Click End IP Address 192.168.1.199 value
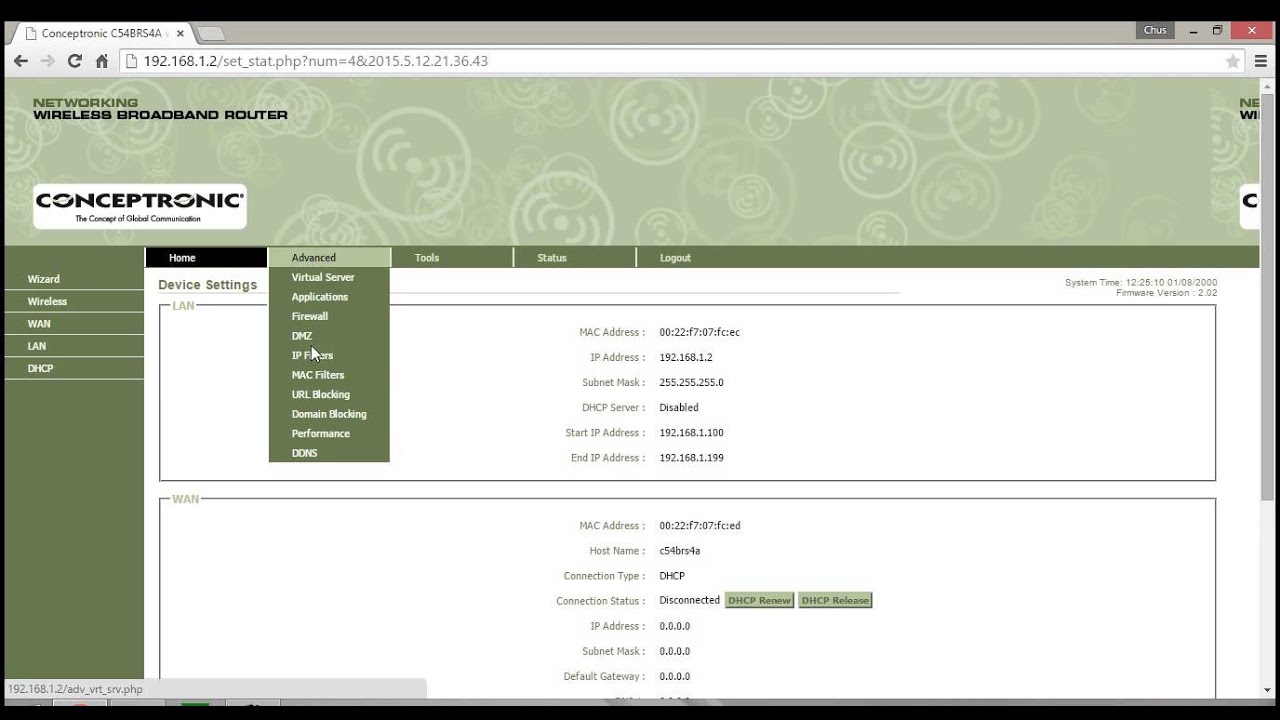Image resolution: width=1280 pixels, height=720 pixels. point(691,457)
